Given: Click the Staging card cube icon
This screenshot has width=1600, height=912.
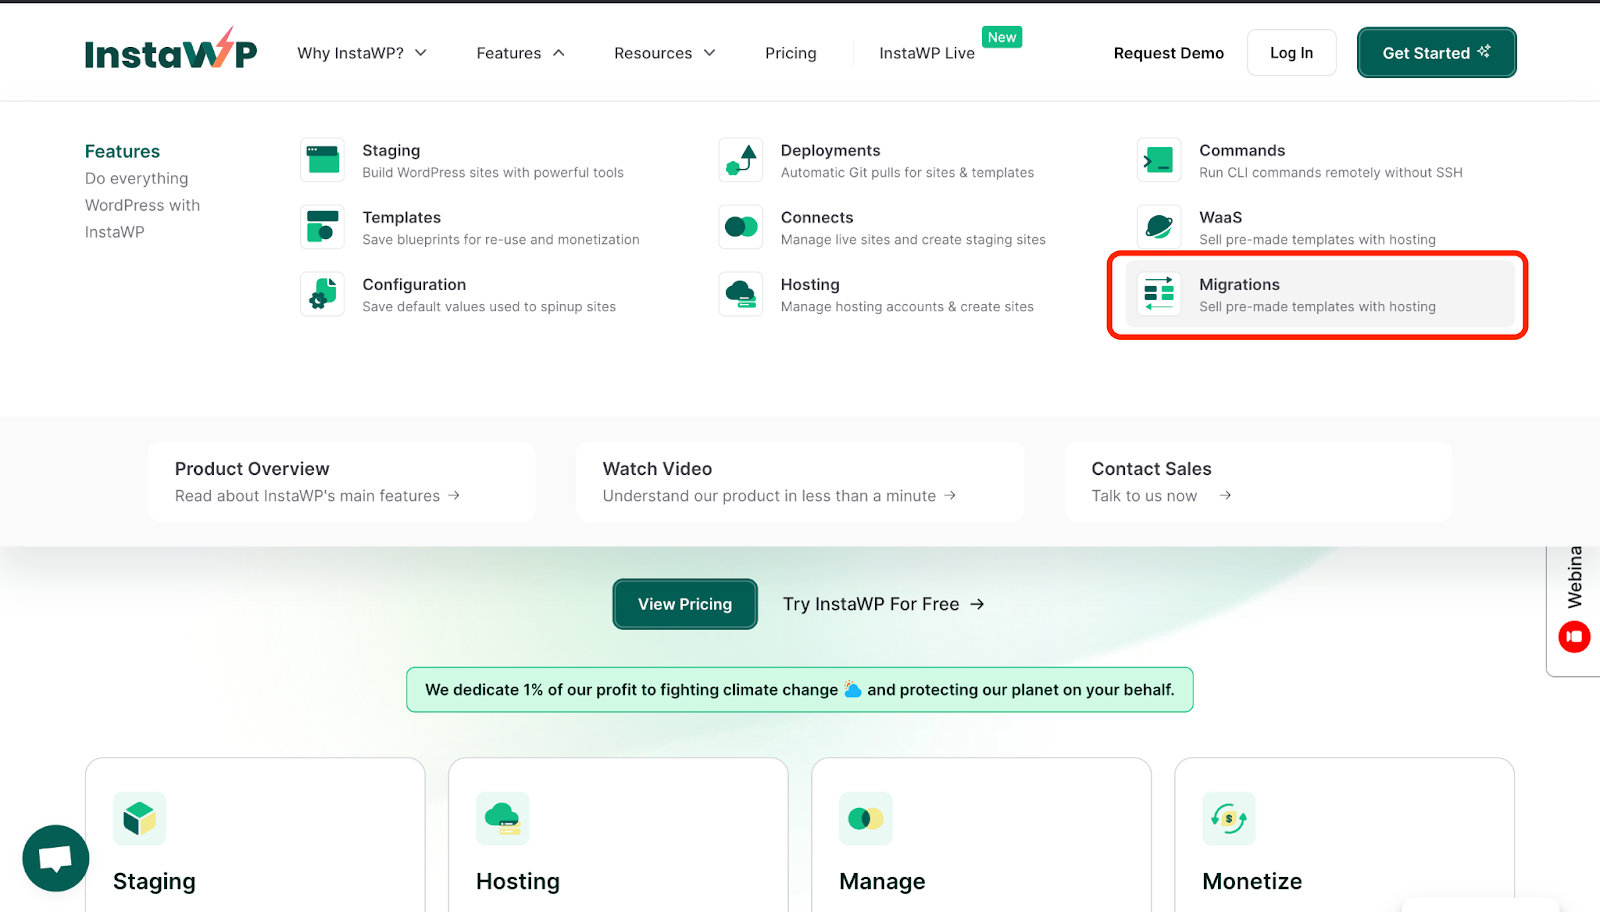Looking at the screenshot, I should coord(140,819).
